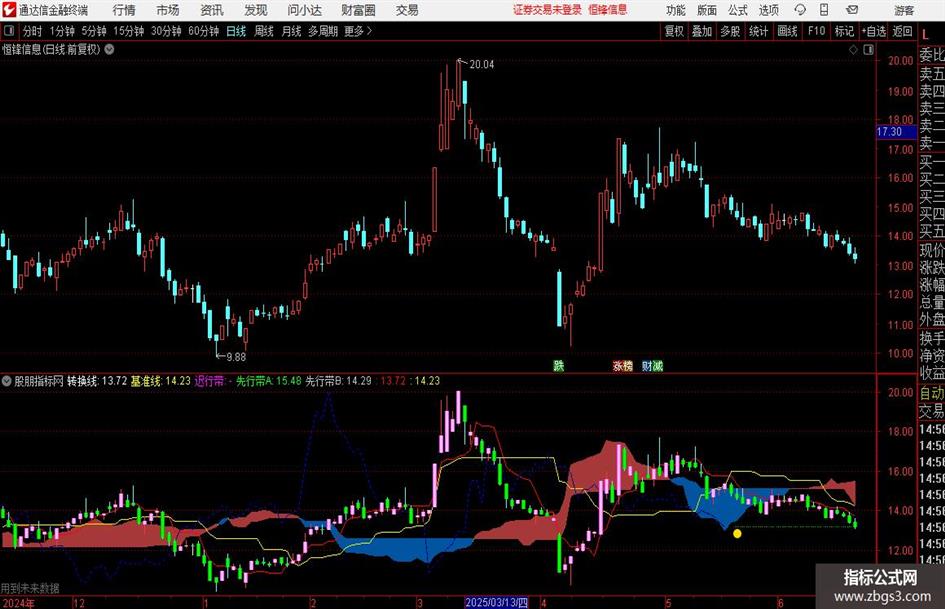Click the 9.88 low price label
945x609 pixels.
click(x=236, y=357)
